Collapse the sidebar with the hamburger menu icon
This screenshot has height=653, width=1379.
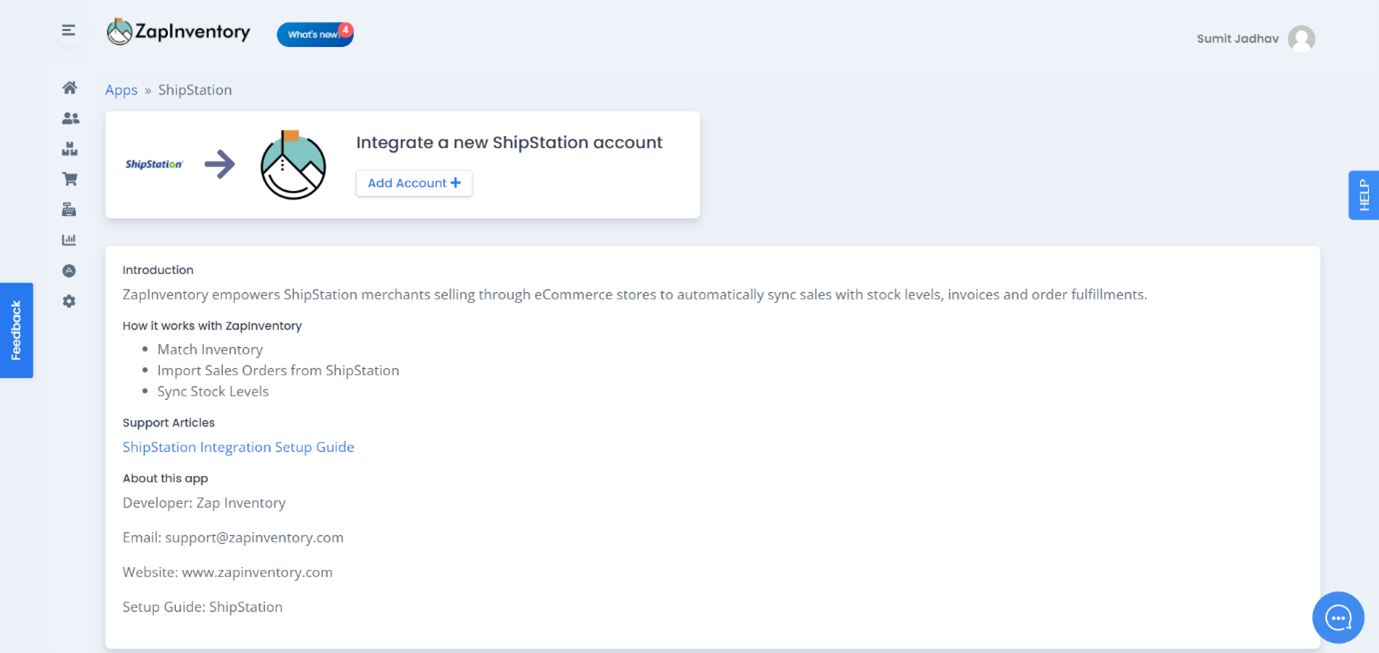coord(69,31)
